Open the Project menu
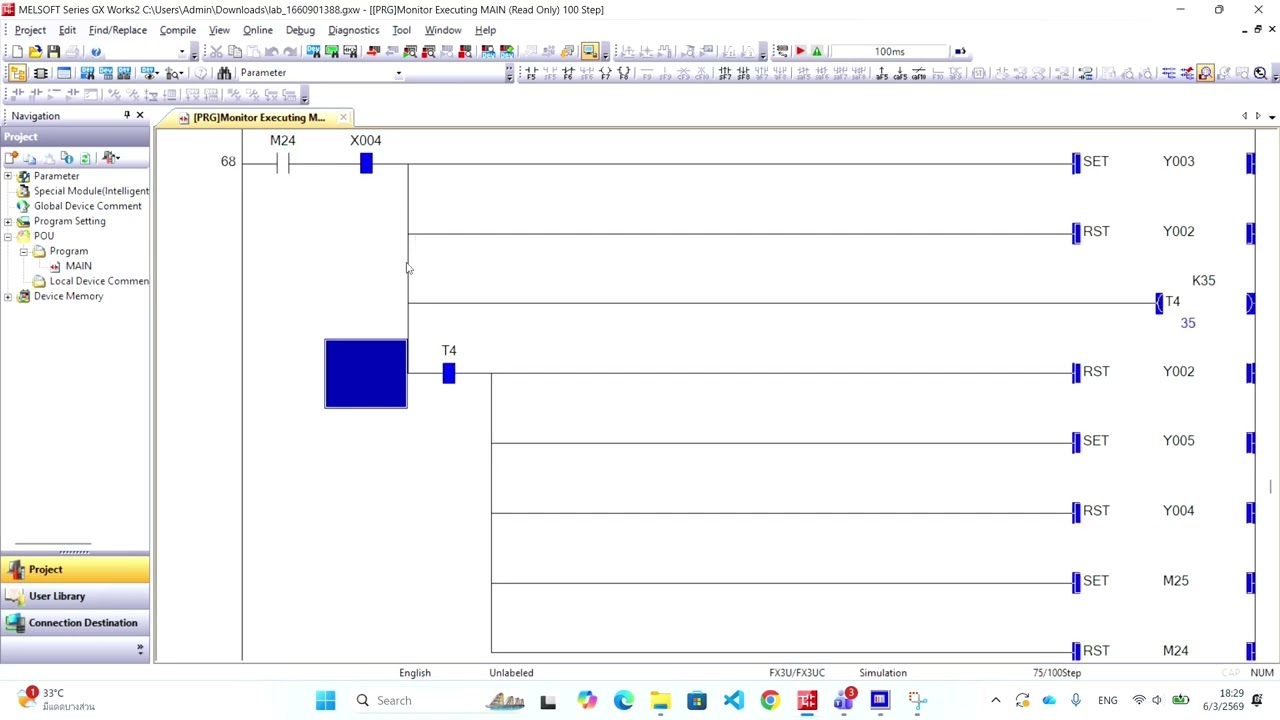The width and height of the screenshot is (1280, 720). click(30, 30)
